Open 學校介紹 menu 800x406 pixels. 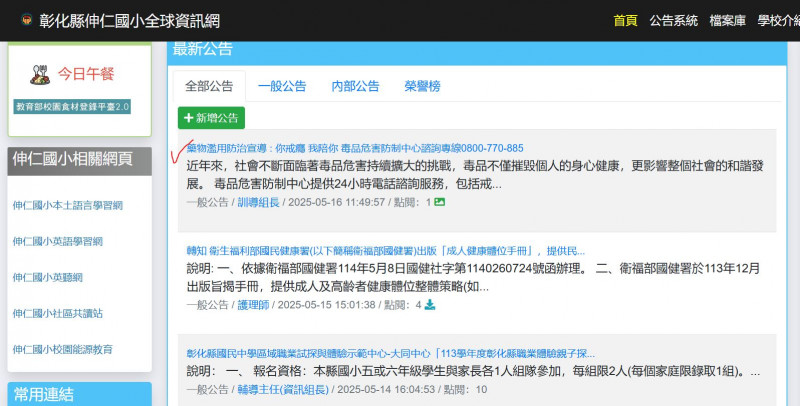[x=779, y=21]
